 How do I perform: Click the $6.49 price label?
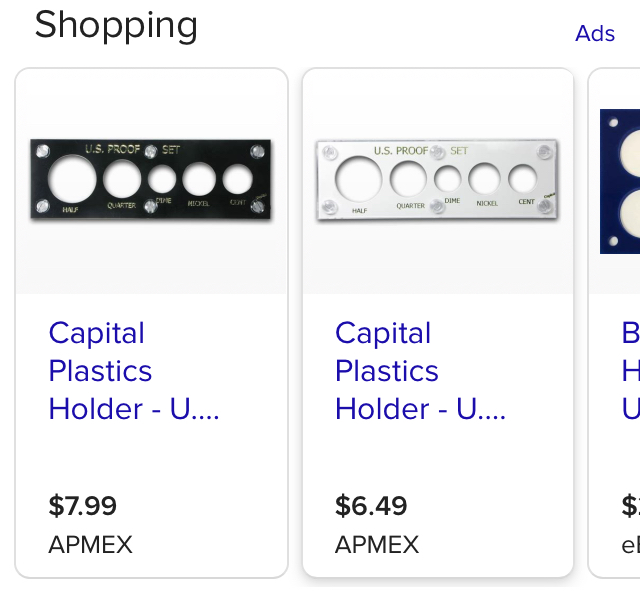(x=371, y=506)
